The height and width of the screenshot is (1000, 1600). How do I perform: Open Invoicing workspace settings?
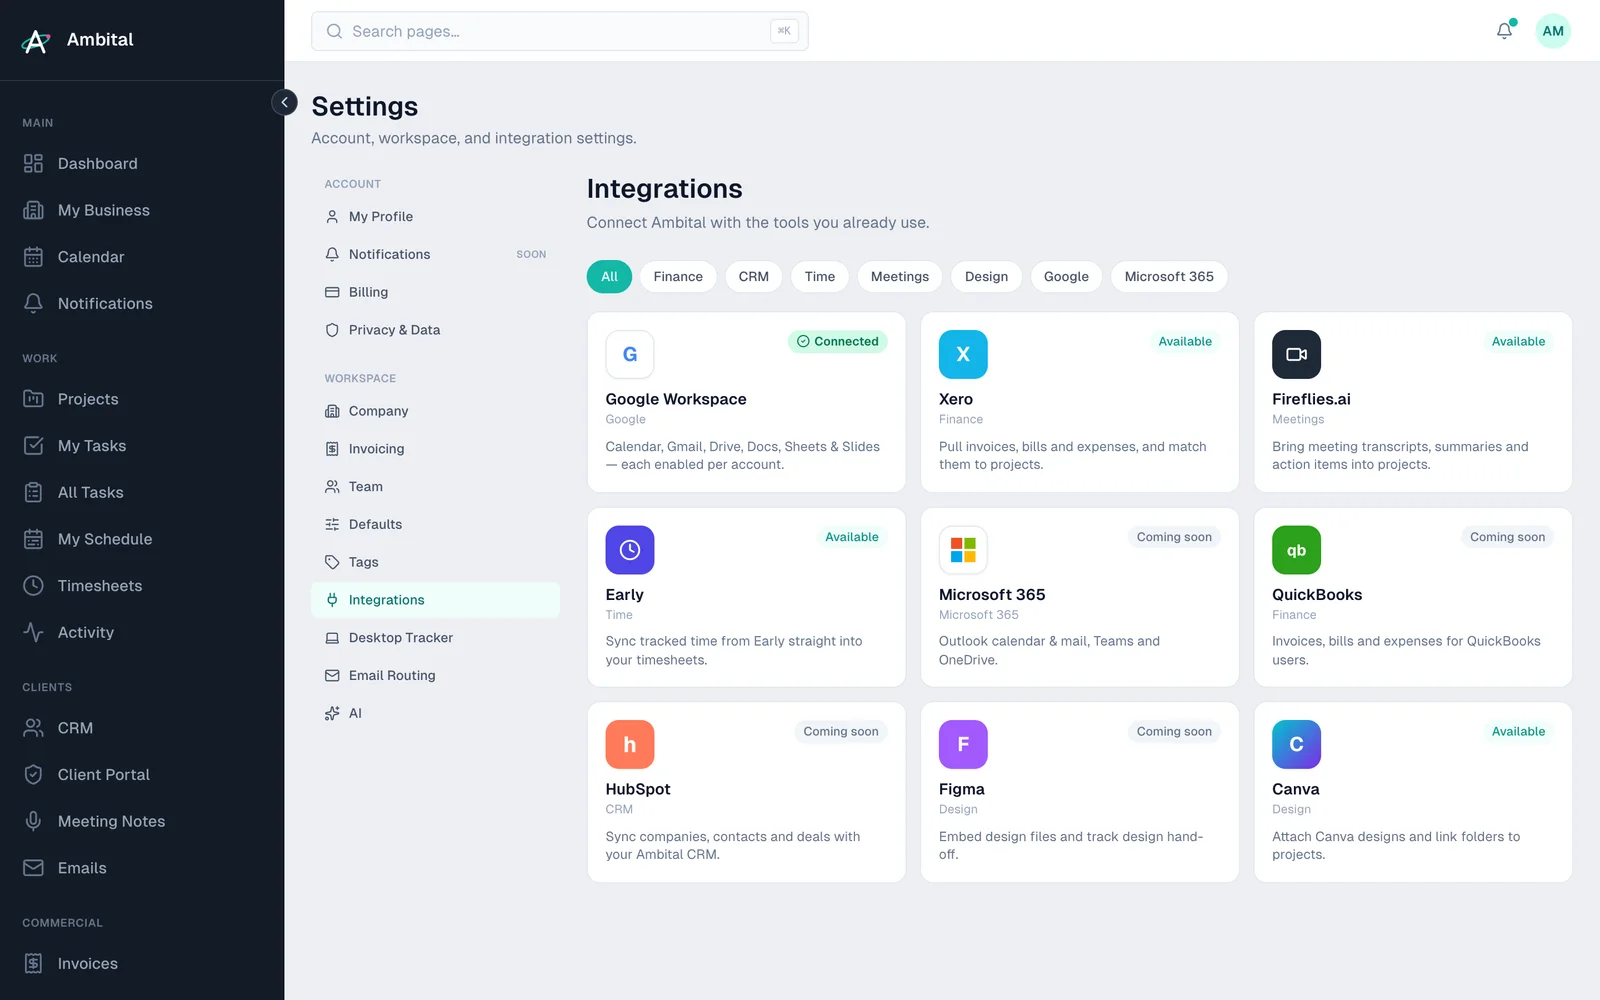[435, 449]
